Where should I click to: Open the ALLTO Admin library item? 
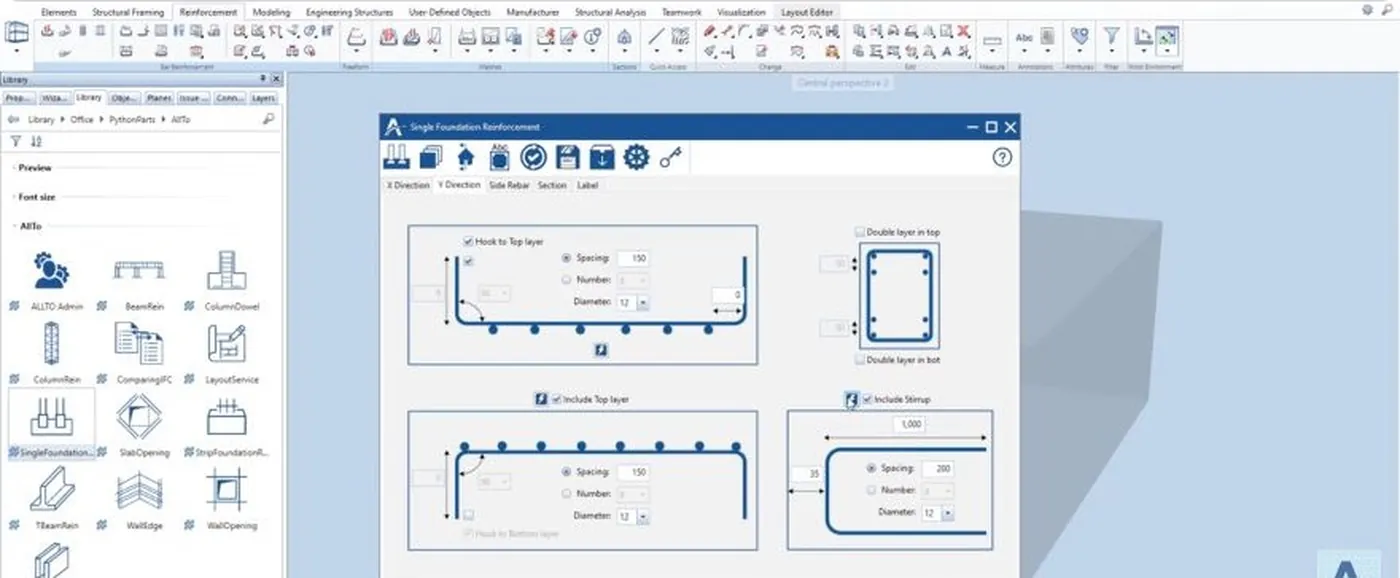pyautogui.click(x=51, y=270)
